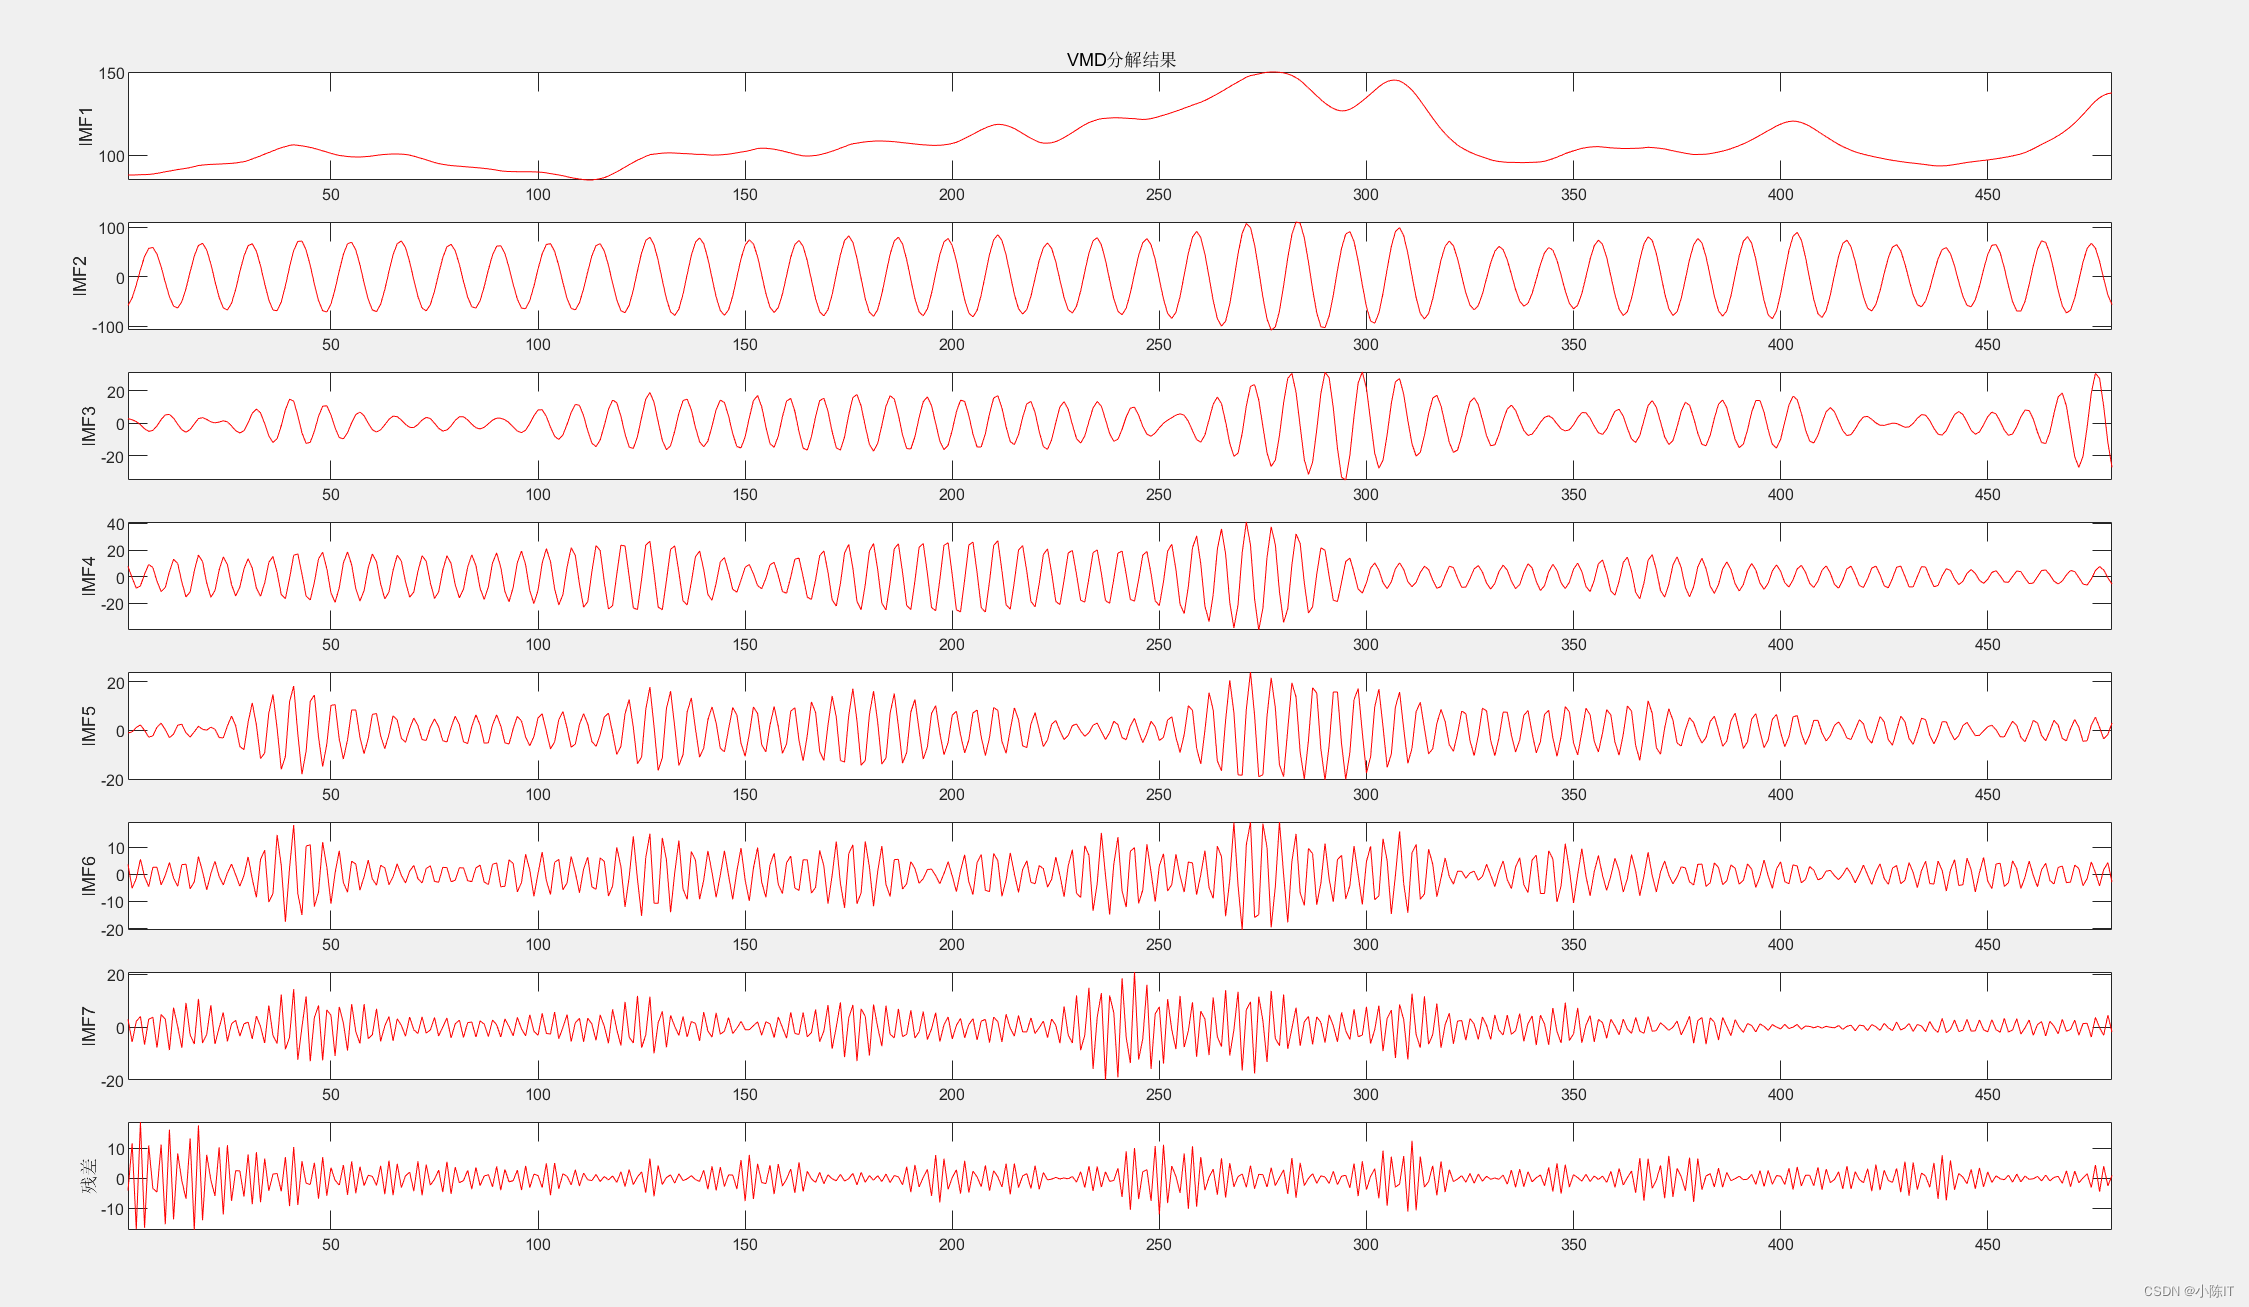
Task: Select the IMF1 subplot axes area
Action: click(x=1120, y=126)
